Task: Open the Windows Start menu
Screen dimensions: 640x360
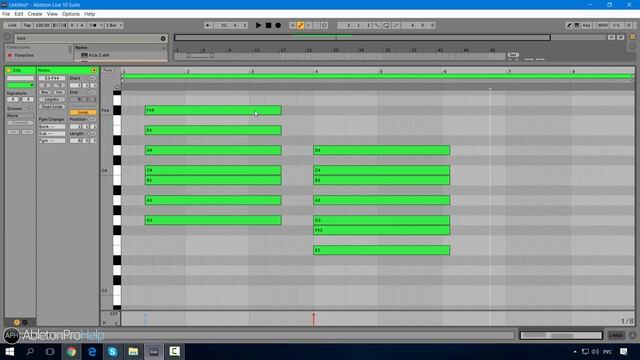Action: [10, 351]
